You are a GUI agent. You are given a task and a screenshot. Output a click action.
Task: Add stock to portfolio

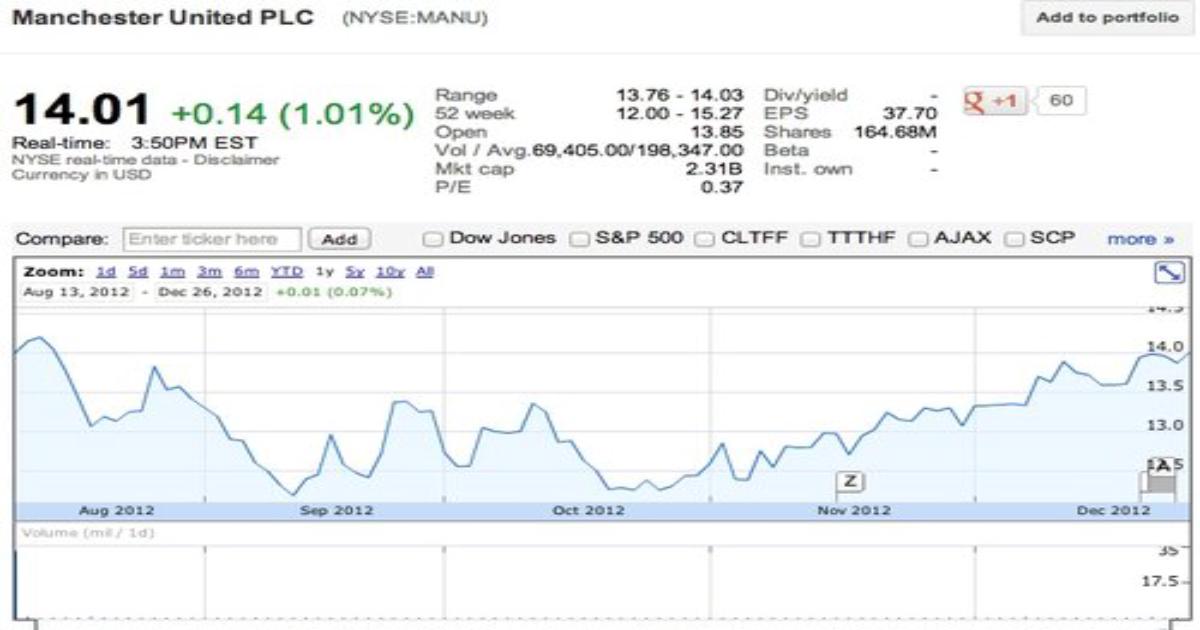click(1107, 18)
